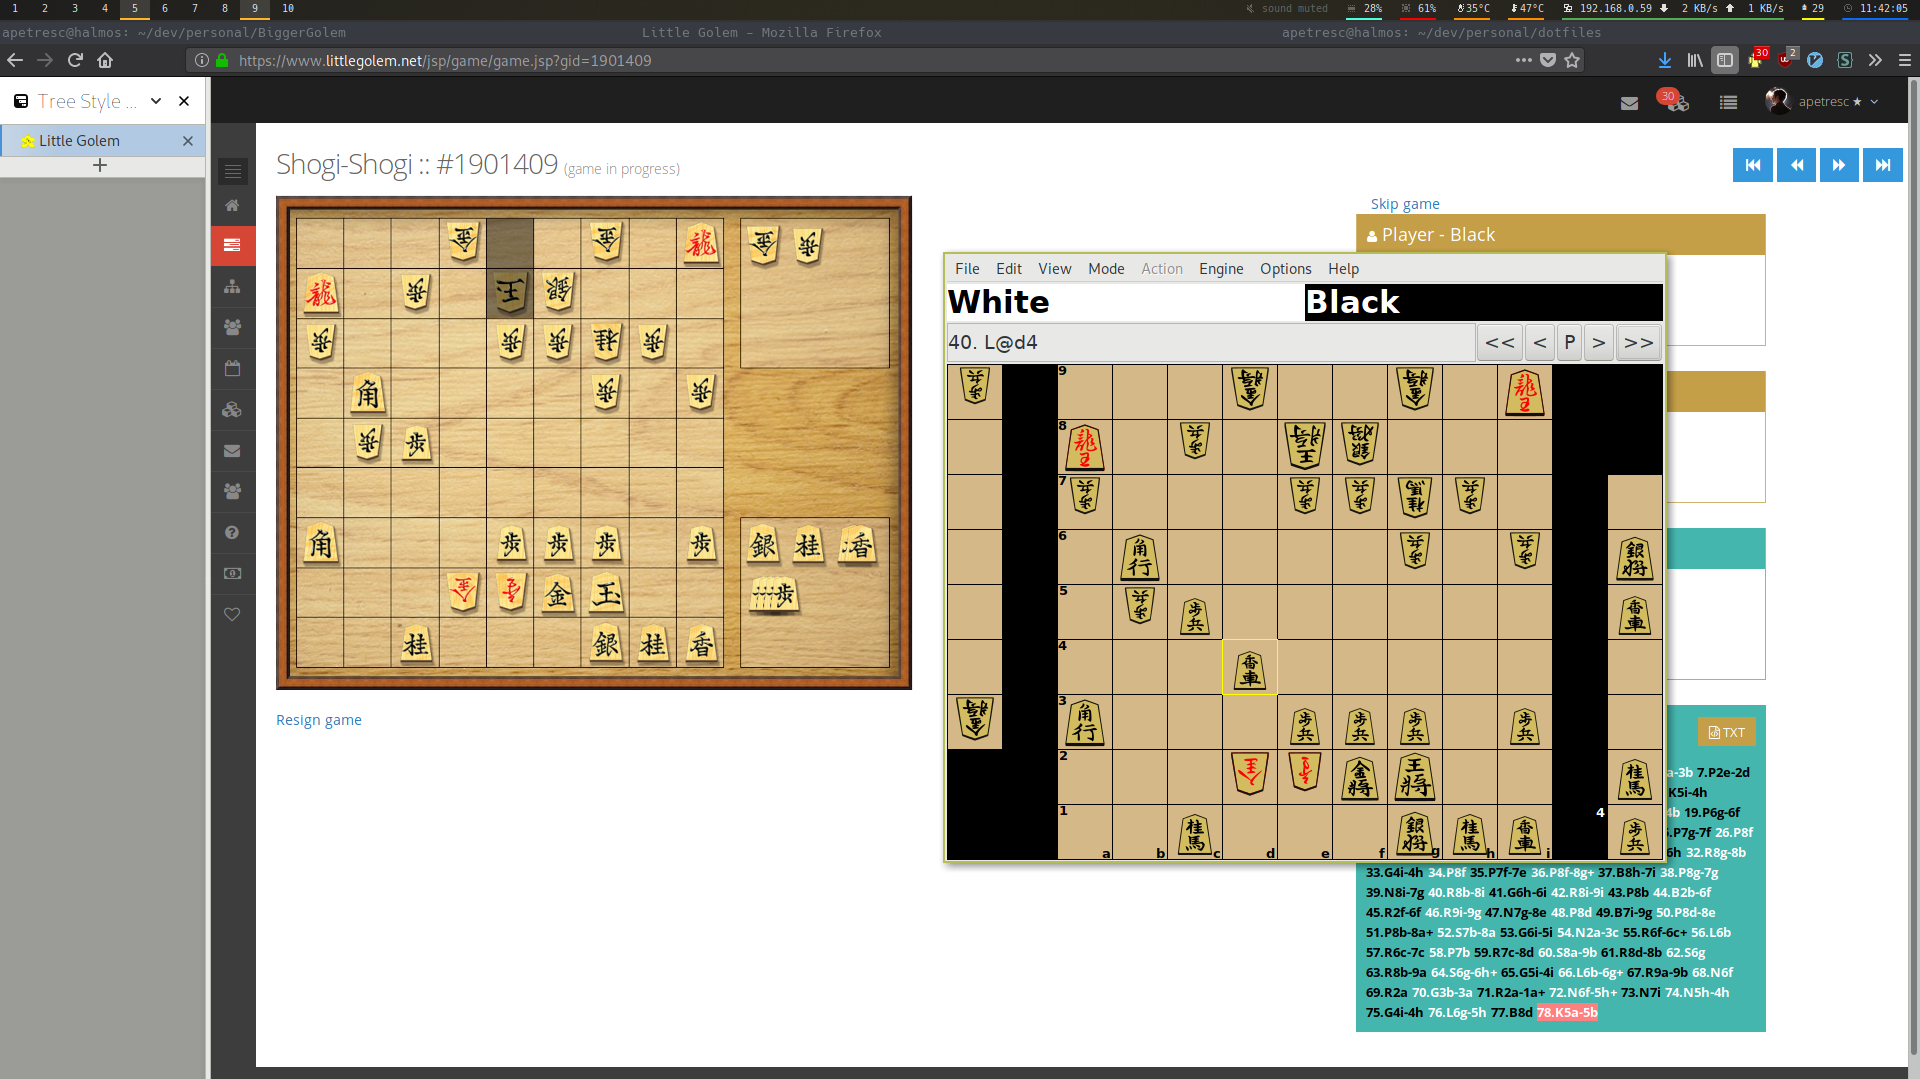Open the Engine menu in shogi app
This screenshot has height=1079, width=1920.
coord(1221,269)
